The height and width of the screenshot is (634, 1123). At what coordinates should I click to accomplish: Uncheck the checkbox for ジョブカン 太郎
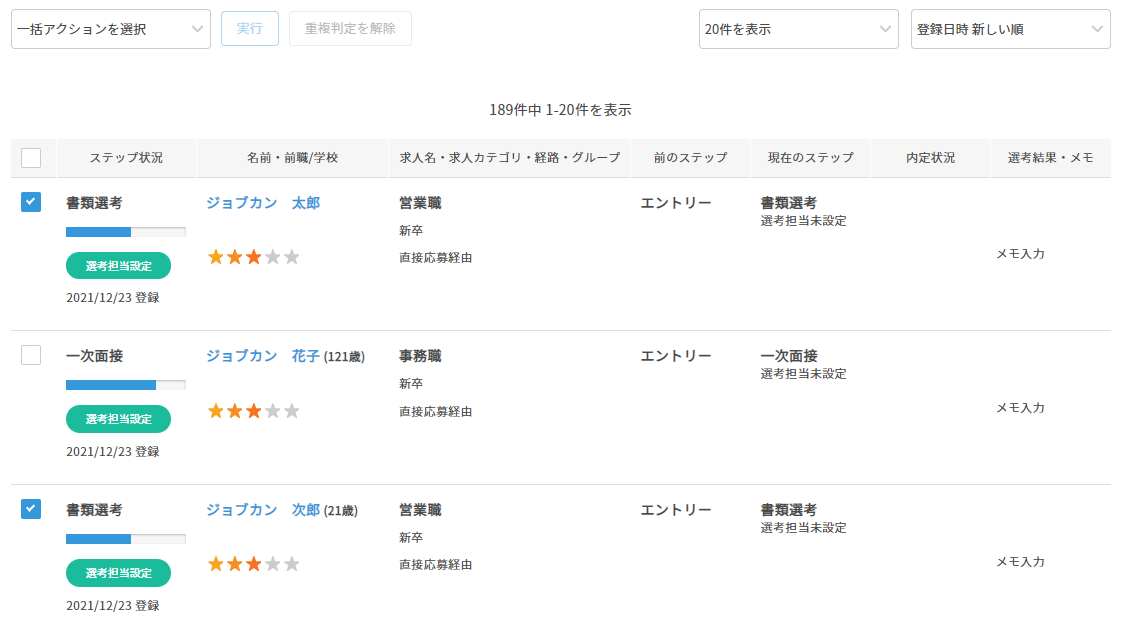[31, 203]
